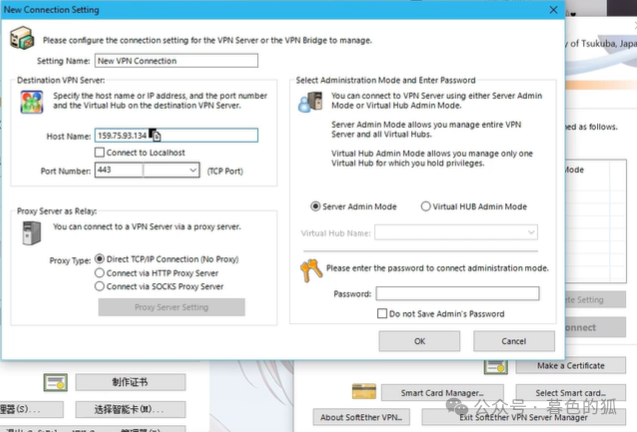Select Connect via SOCKS Proxy Server option
Viewport: 637px width, 432px height.
[x=99, y=286]
